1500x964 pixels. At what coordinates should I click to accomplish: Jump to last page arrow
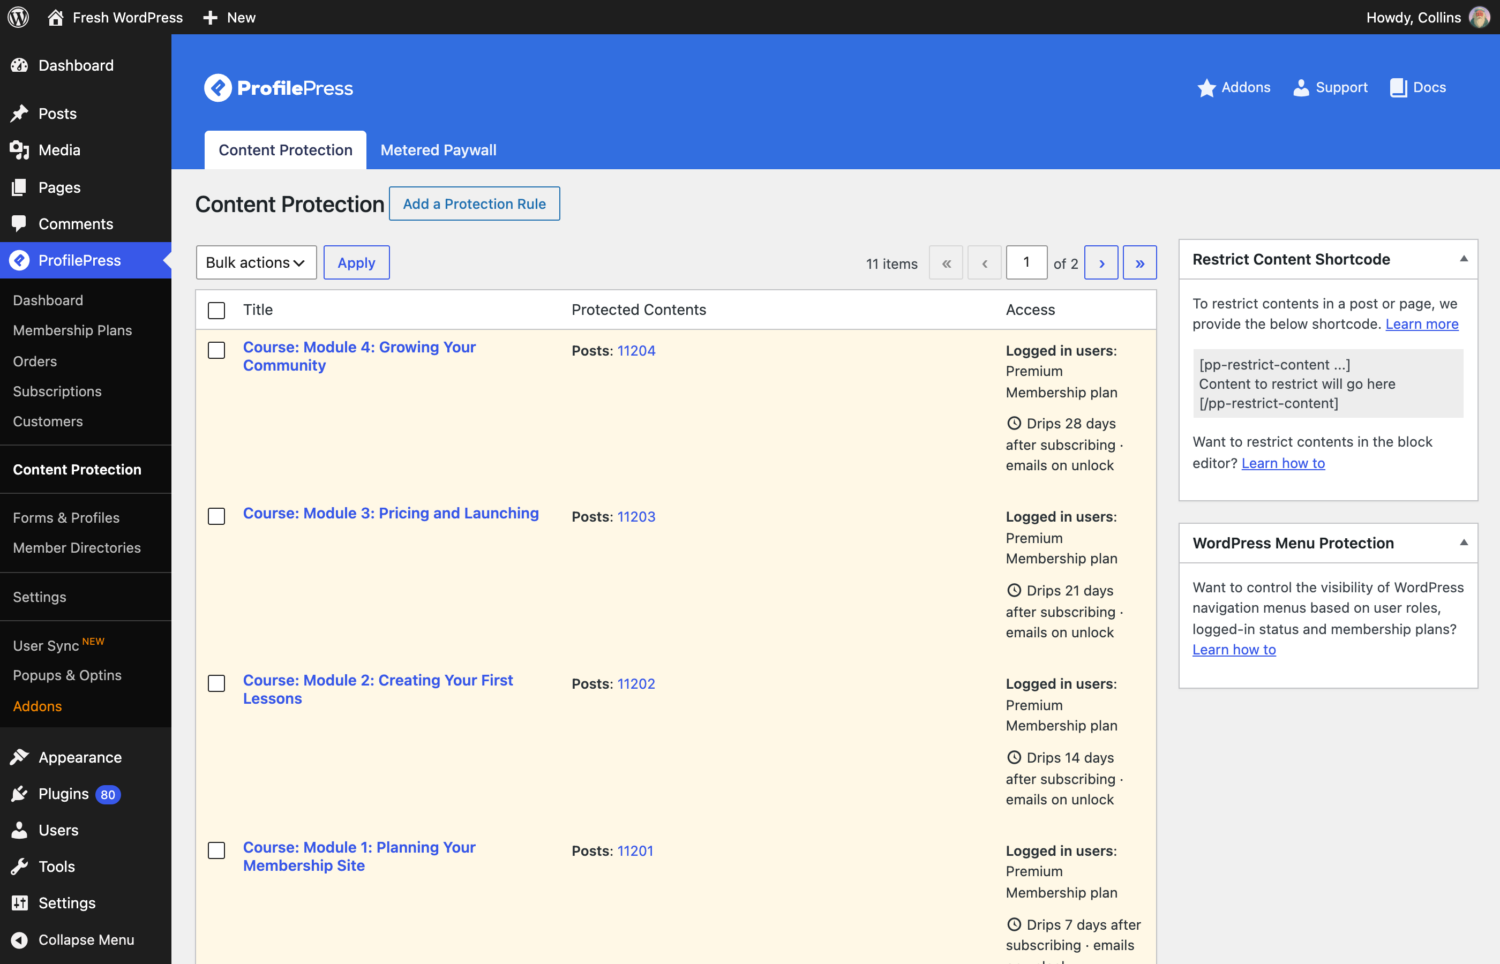pyautogui.click(x=1140, y=263)
